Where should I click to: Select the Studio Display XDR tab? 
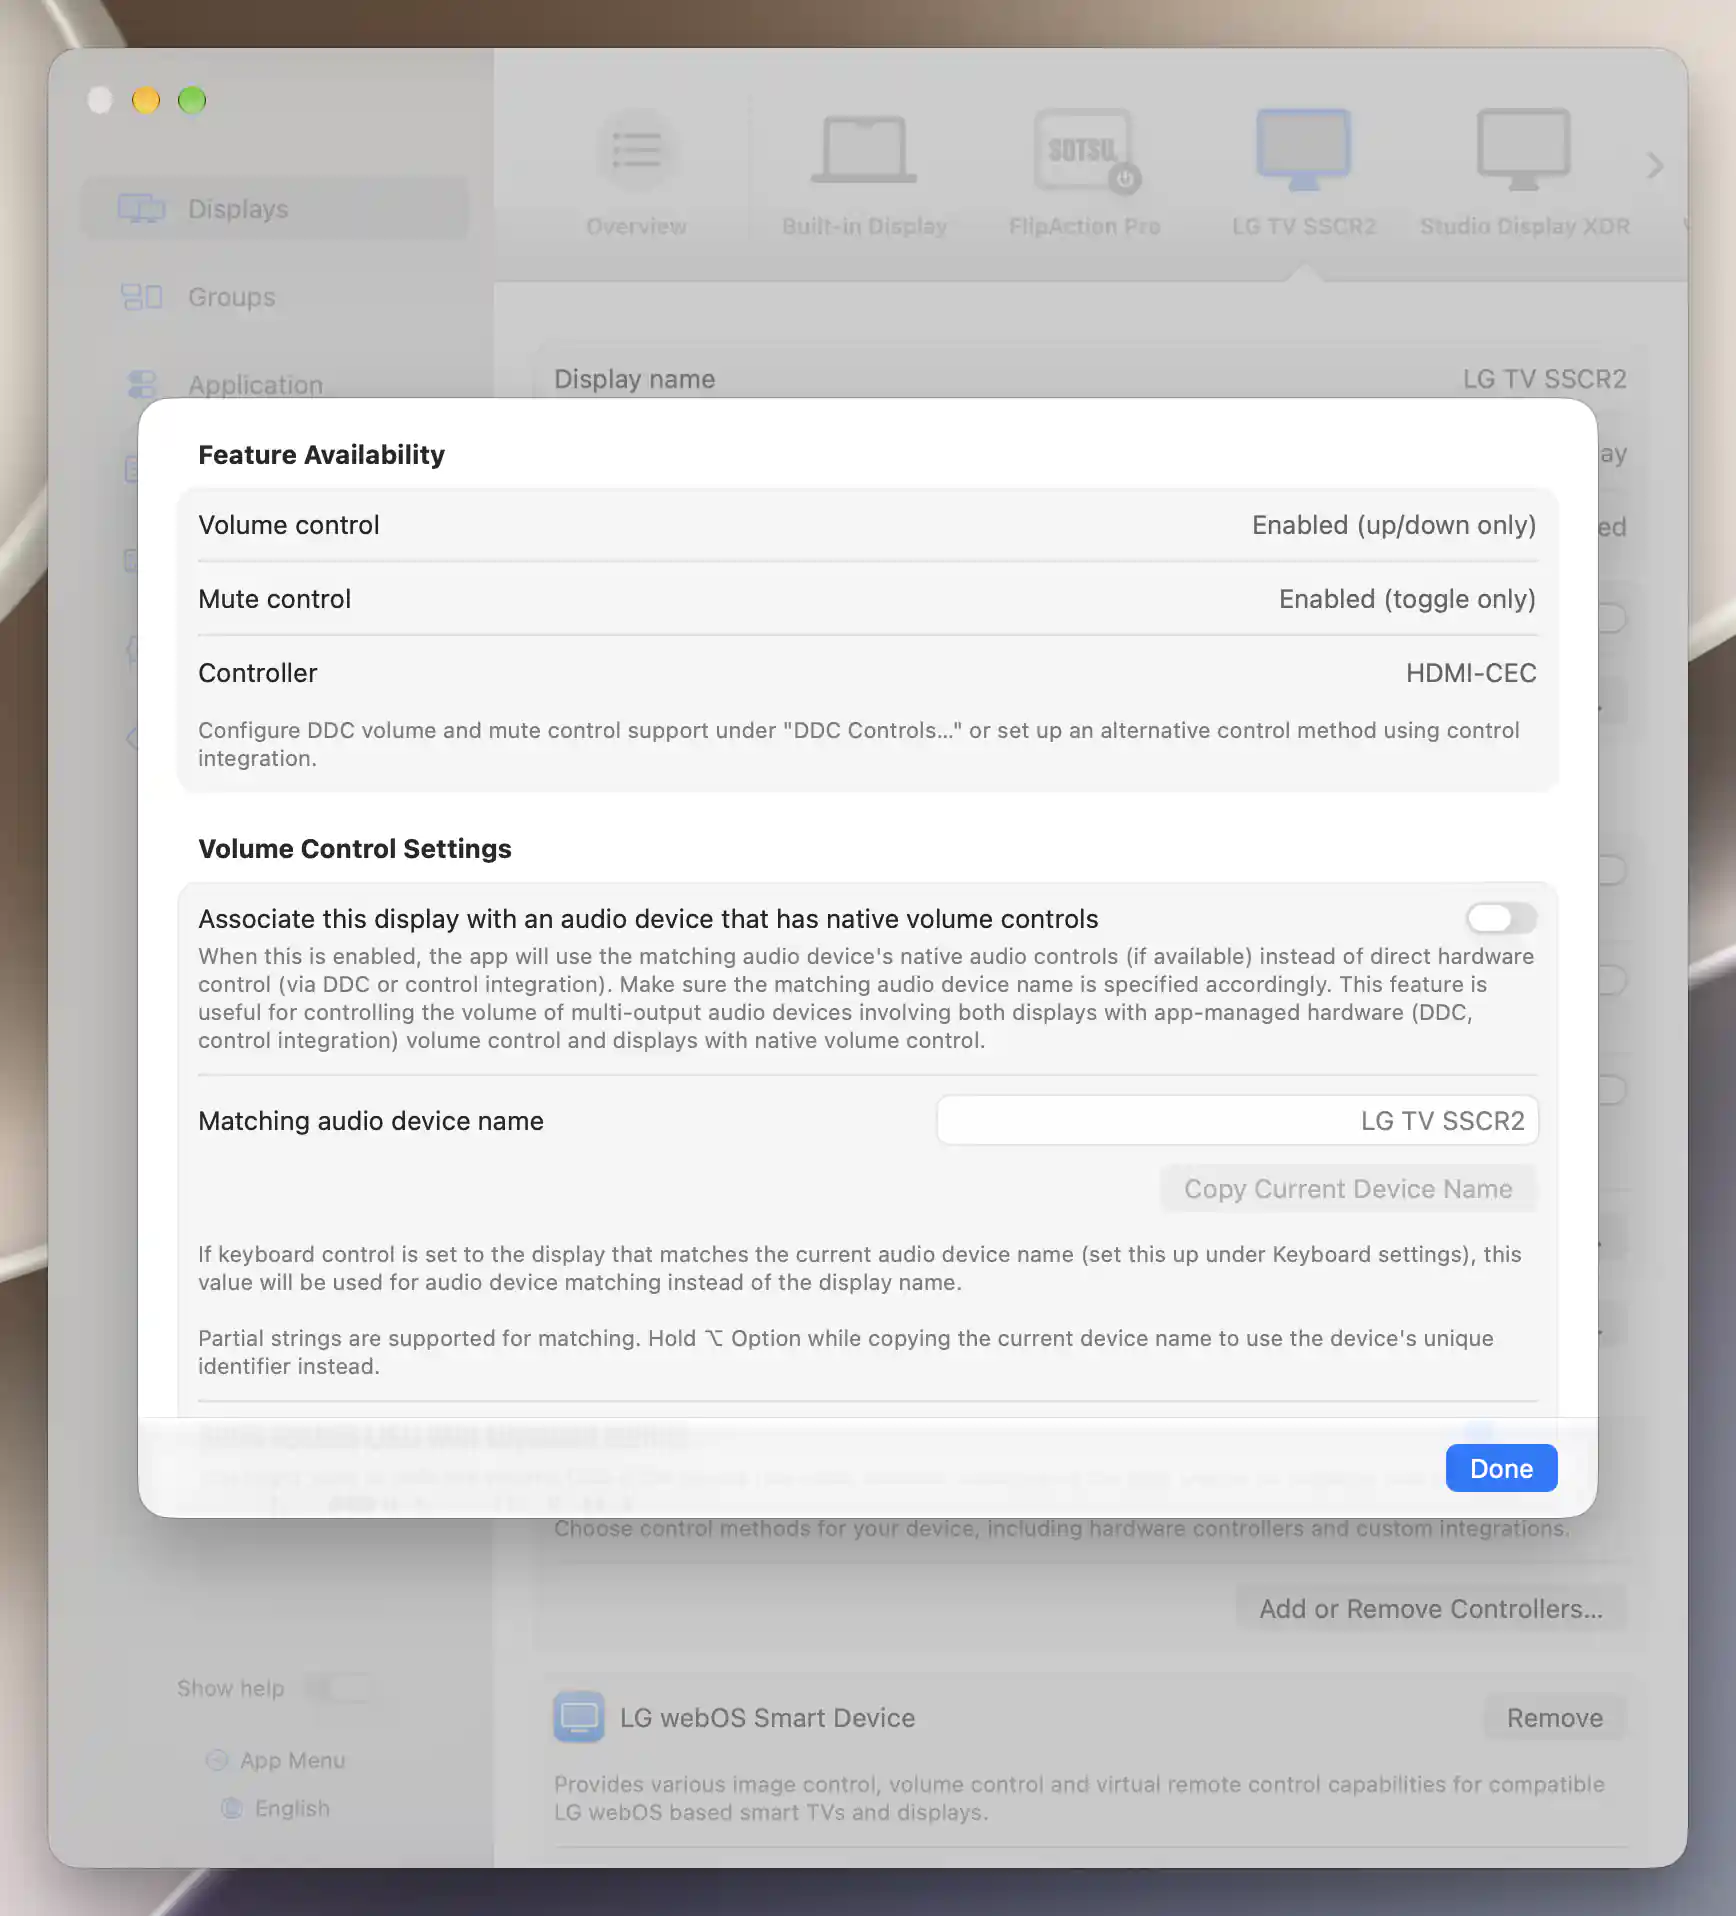pyautogui.click(x=1524, y=172)
